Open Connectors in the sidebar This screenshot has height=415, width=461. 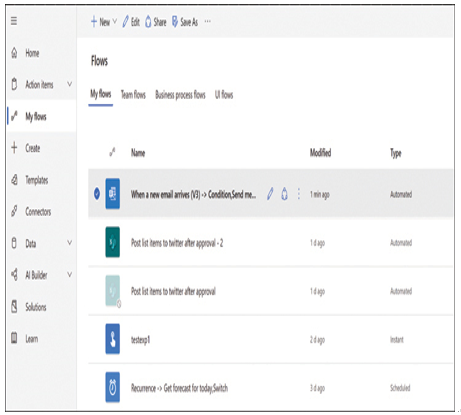(x=38, y=212)
